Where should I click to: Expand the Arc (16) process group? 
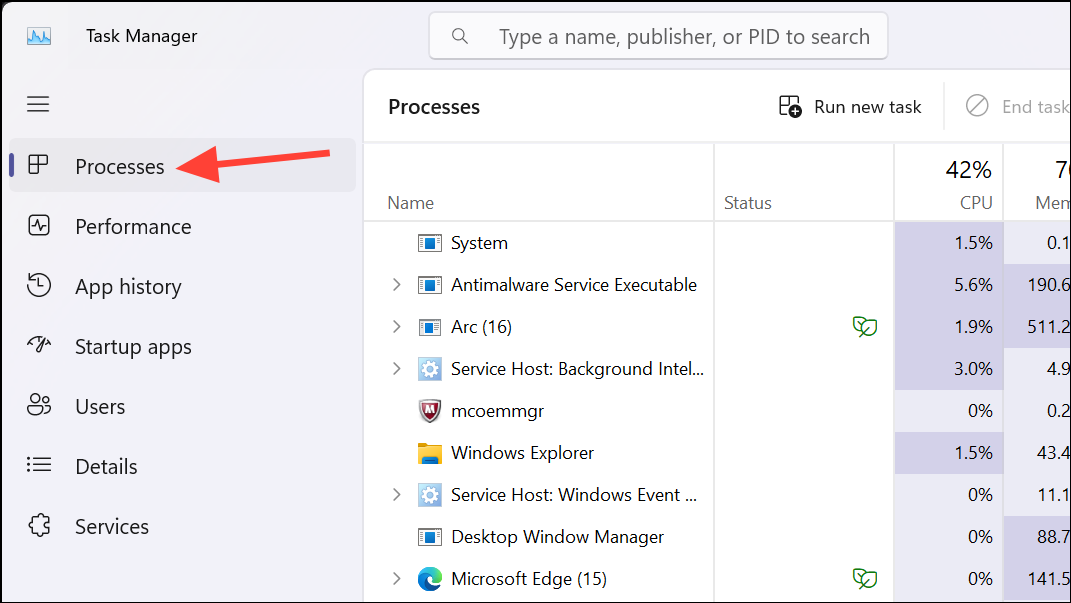pyautogui.click(x=396, y=326)
